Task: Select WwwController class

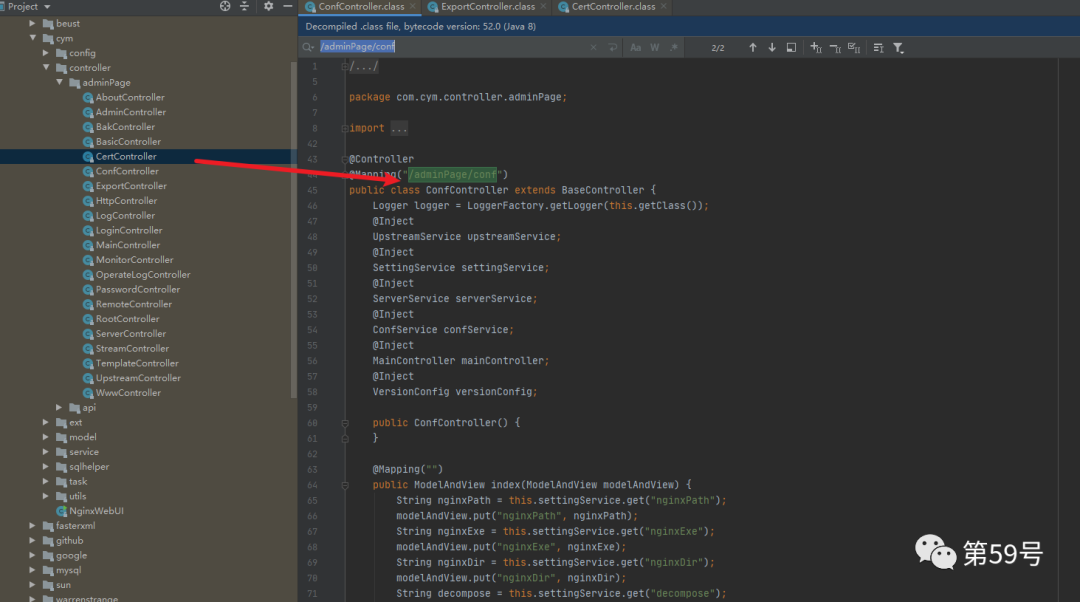Action: [128, 393]
